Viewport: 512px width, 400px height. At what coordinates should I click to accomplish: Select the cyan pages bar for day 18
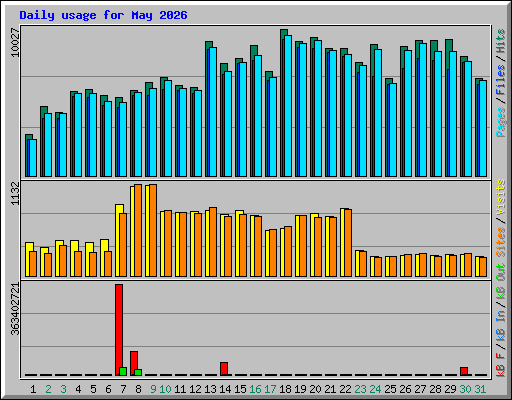288,106
